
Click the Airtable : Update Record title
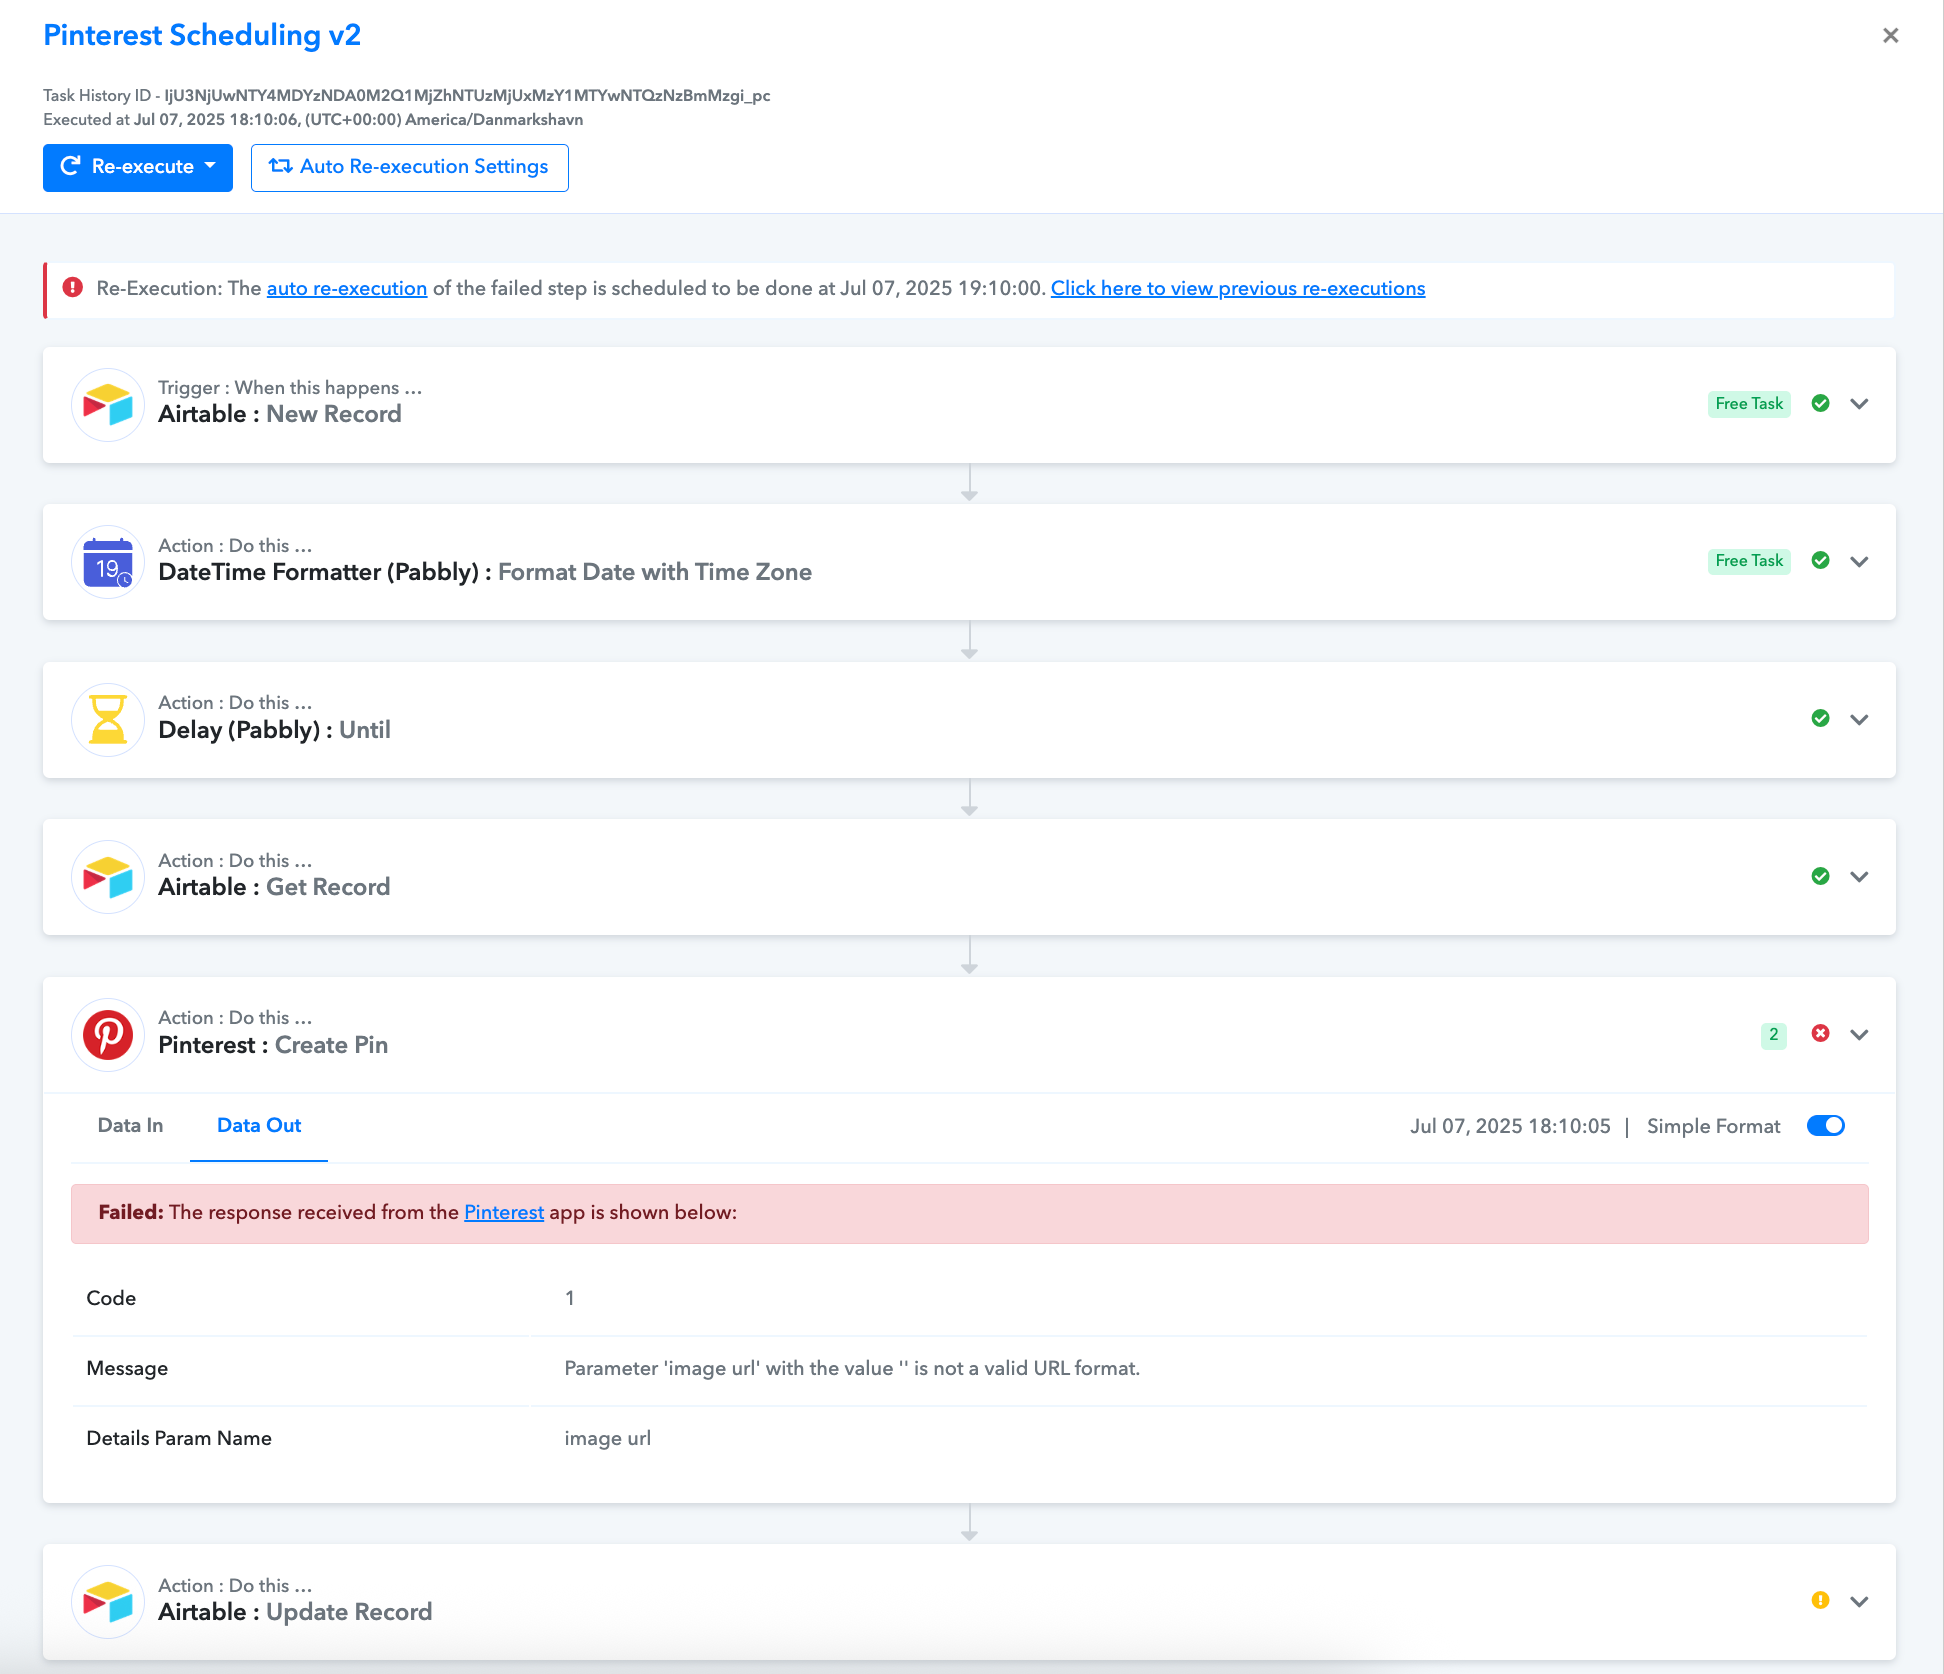point(295,1612)
